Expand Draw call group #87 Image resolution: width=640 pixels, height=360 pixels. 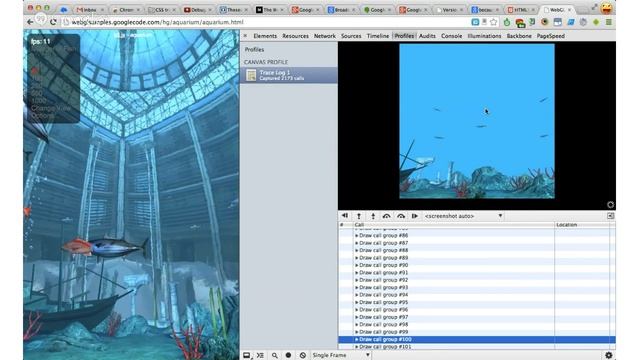[x=356, y=243]
